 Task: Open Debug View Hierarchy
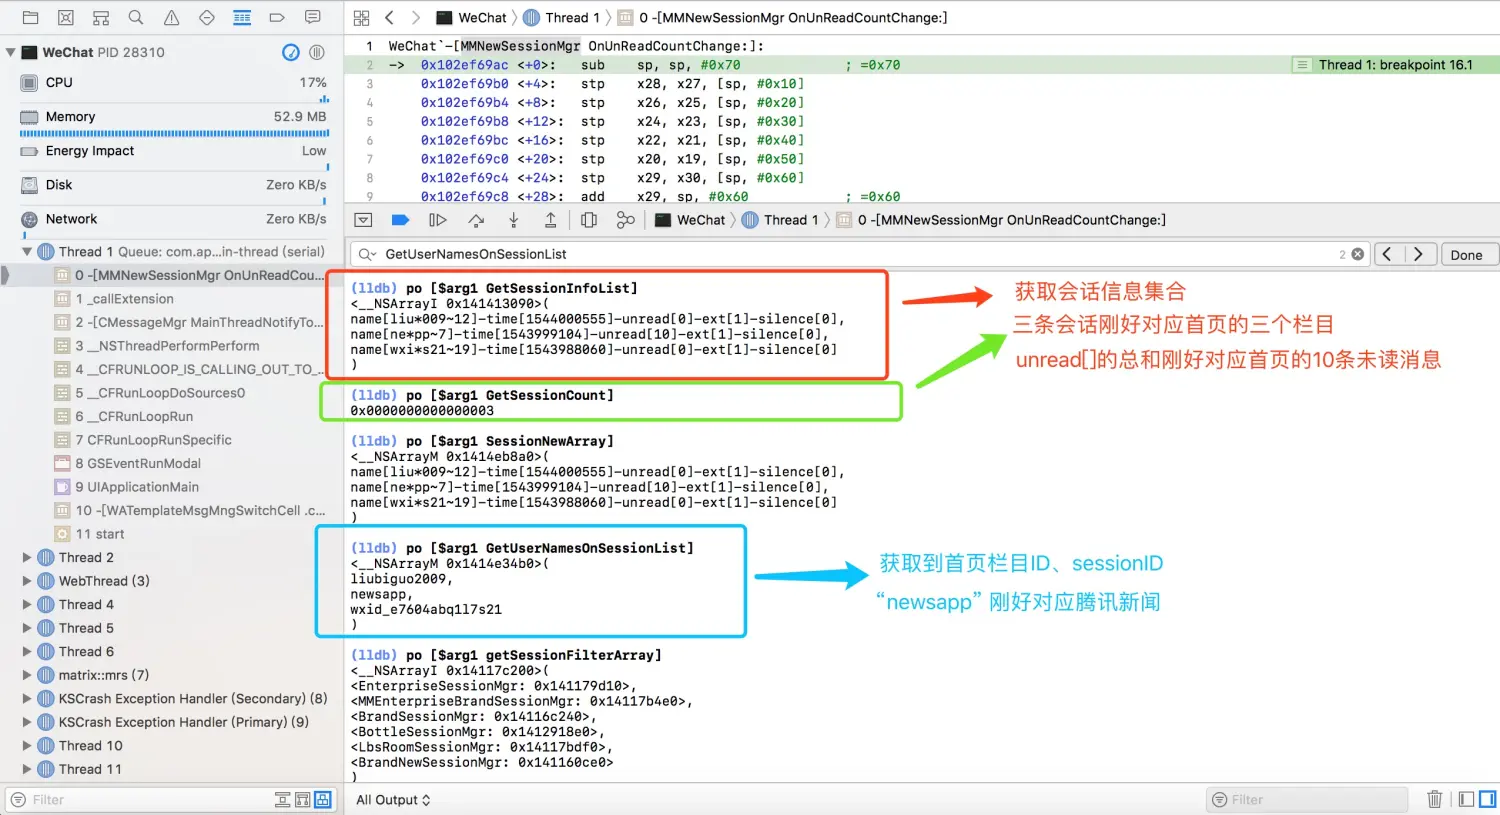(x=589, y=220)
